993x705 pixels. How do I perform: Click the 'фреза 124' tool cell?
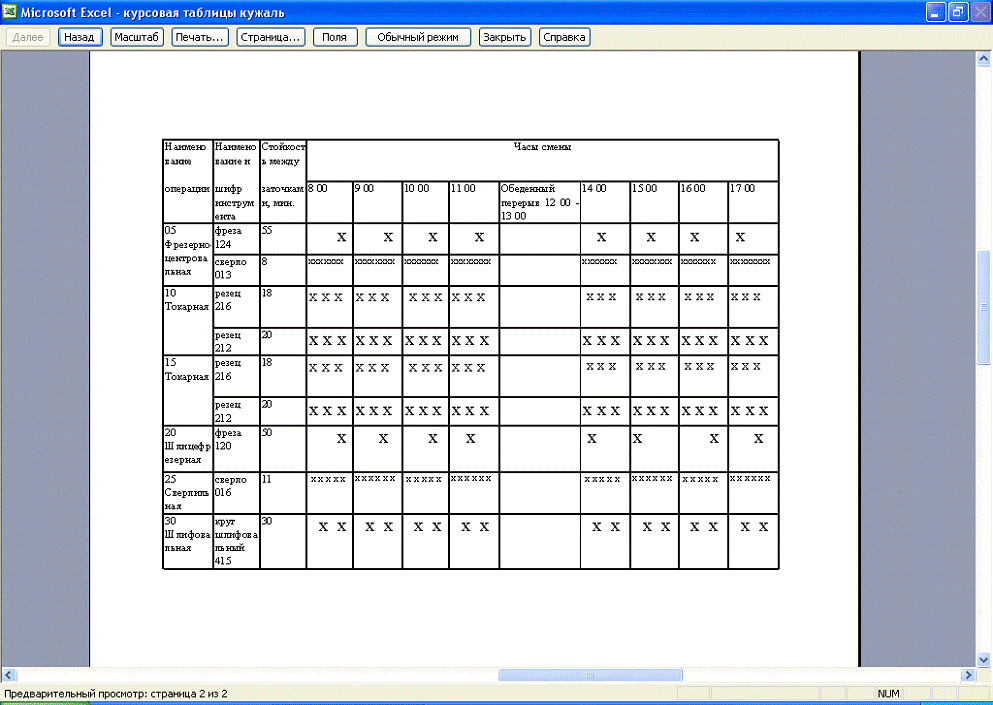coord(236,239)
